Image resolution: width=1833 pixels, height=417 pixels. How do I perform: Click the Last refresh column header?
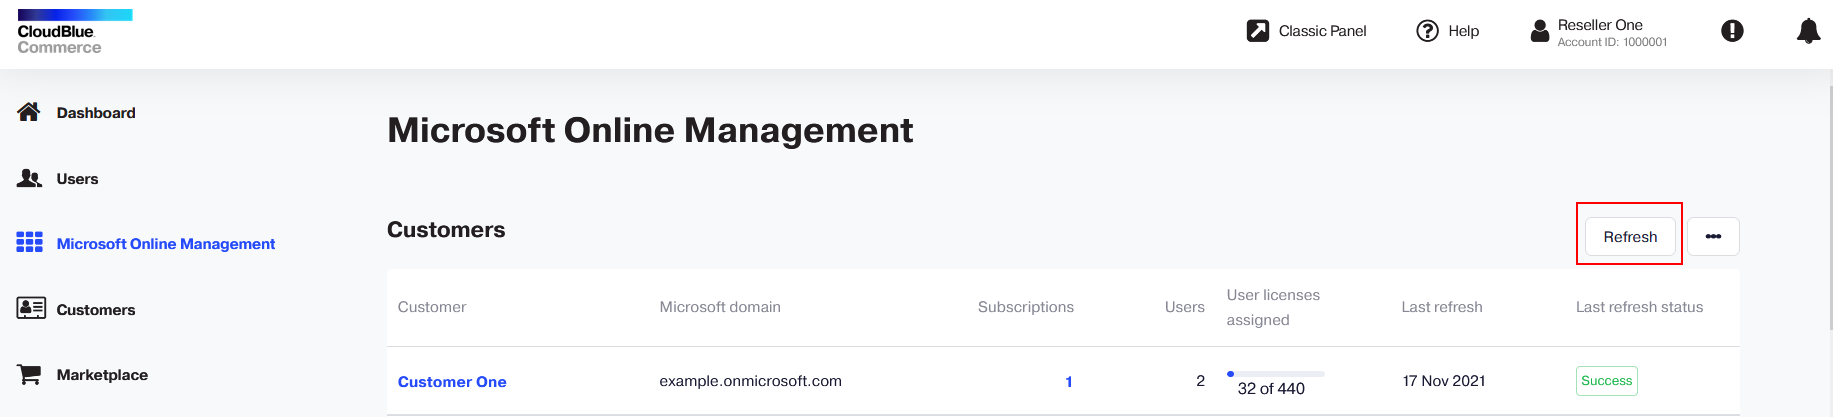pyautogui.click(x=1442, y=307)
